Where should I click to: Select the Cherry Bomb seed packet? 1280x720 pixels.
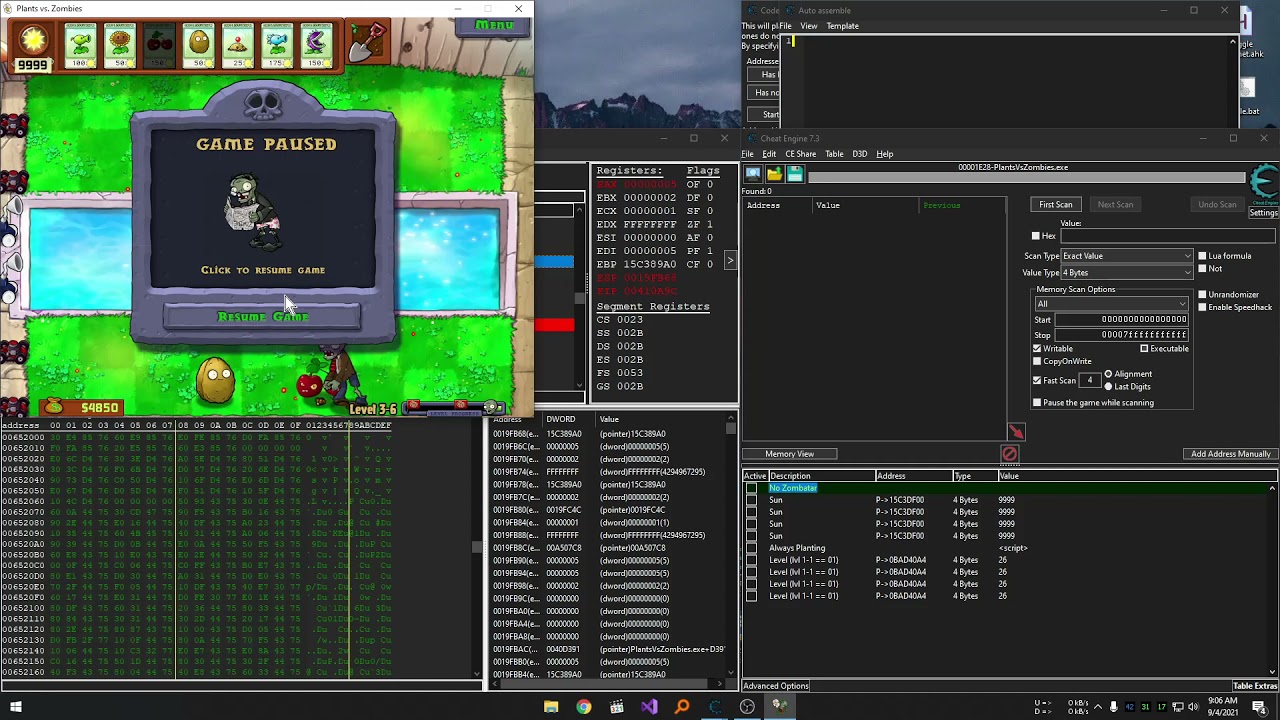tap(159, 46)
